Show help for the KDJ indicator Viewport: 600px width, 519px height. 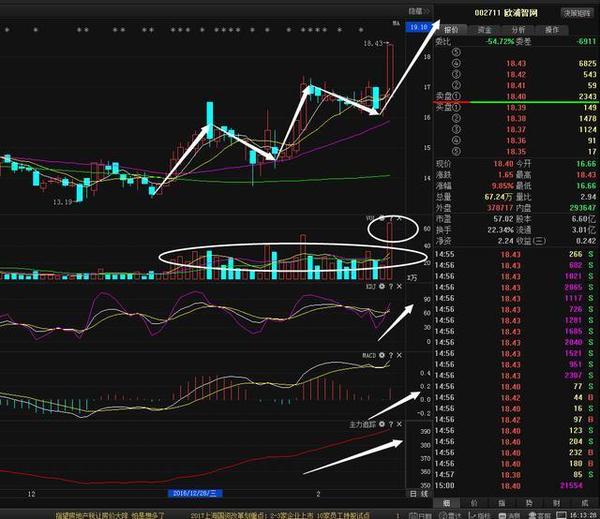(391, 286)
